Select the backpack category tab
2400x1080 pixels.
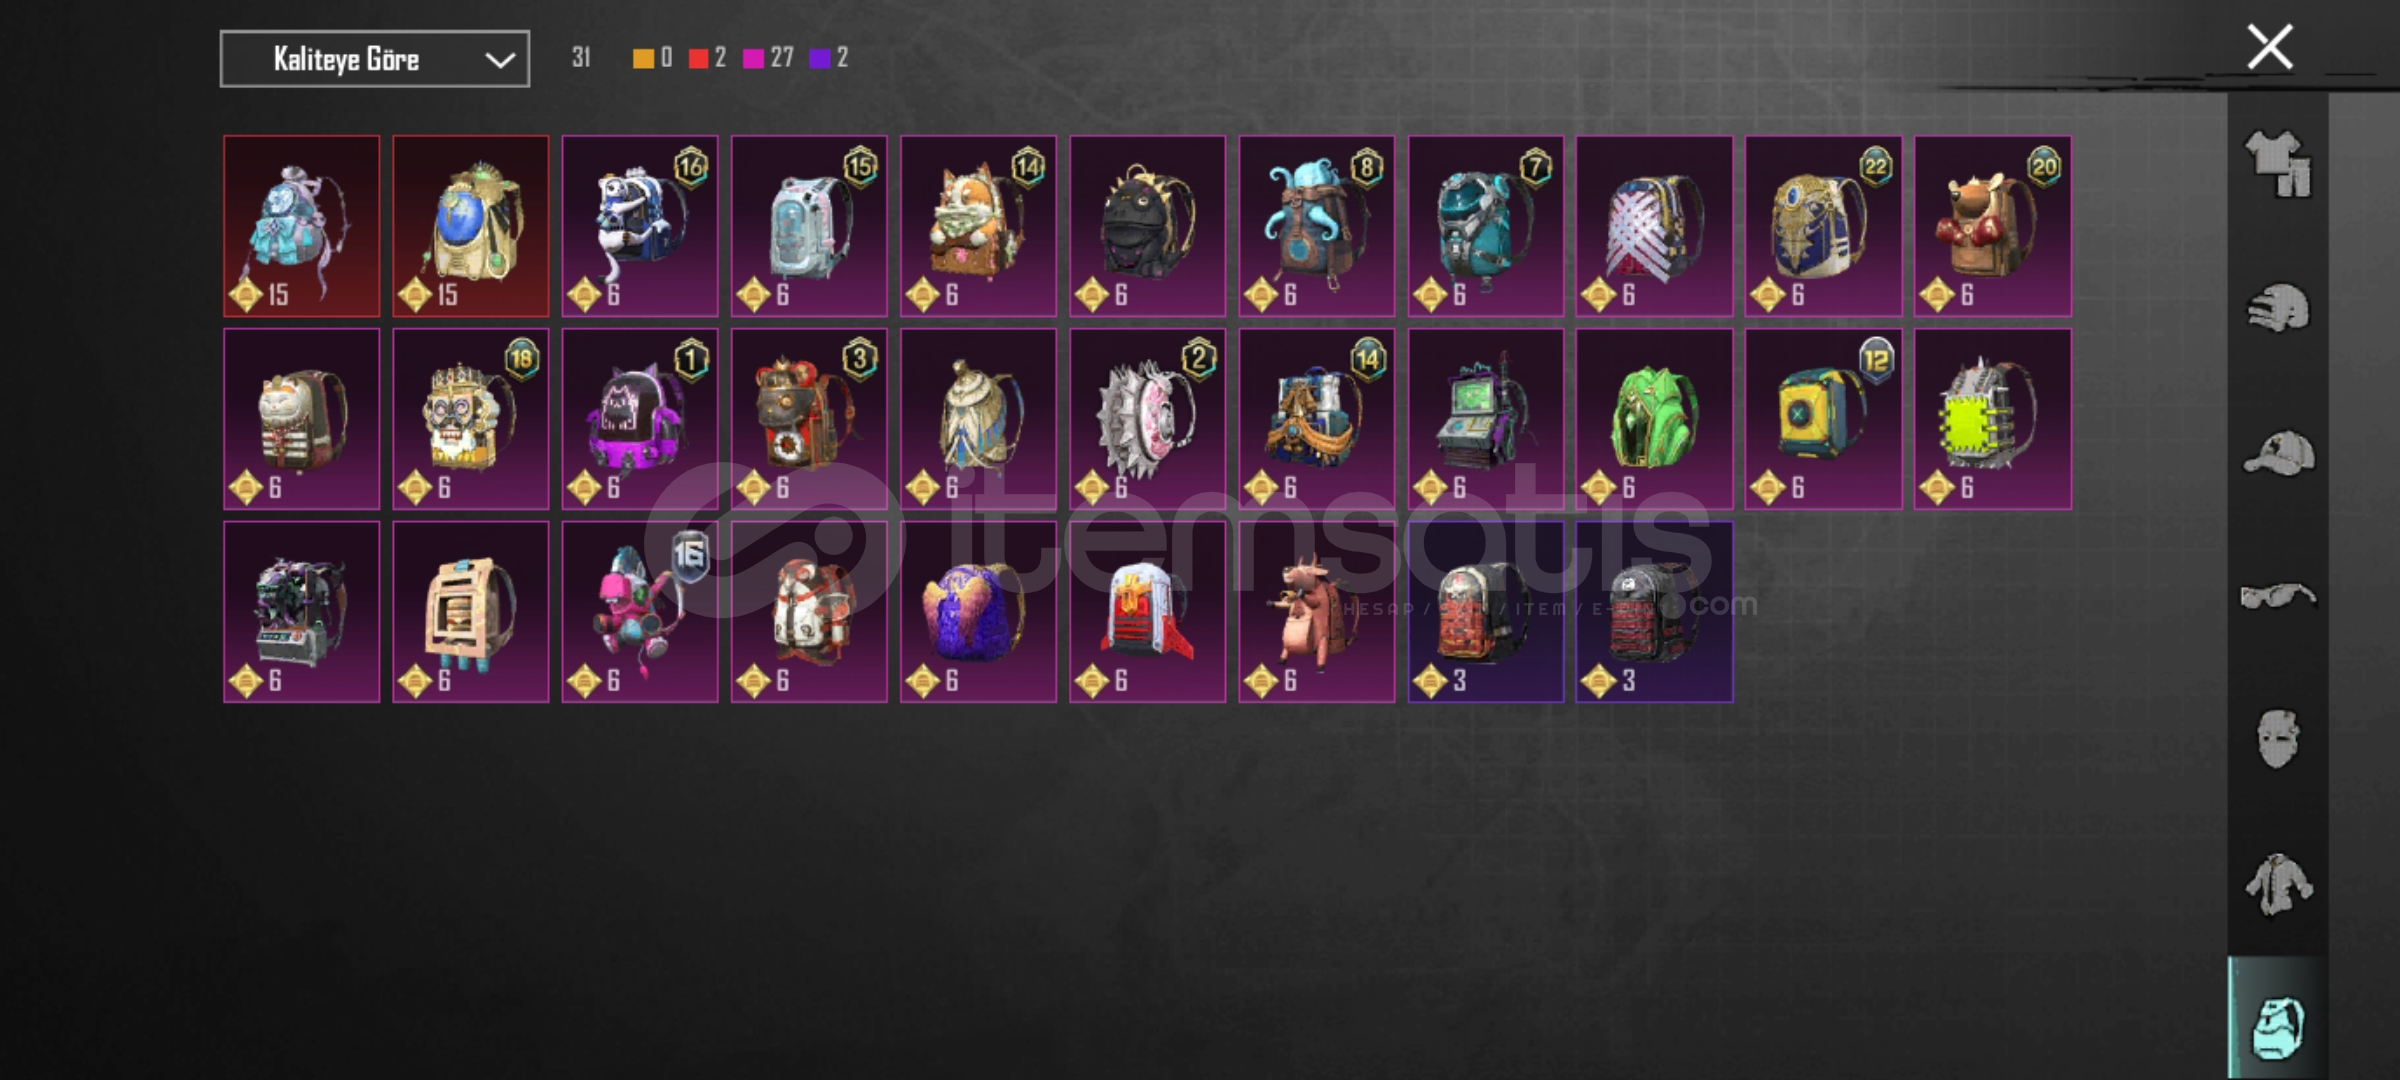click(2278, 1023)
